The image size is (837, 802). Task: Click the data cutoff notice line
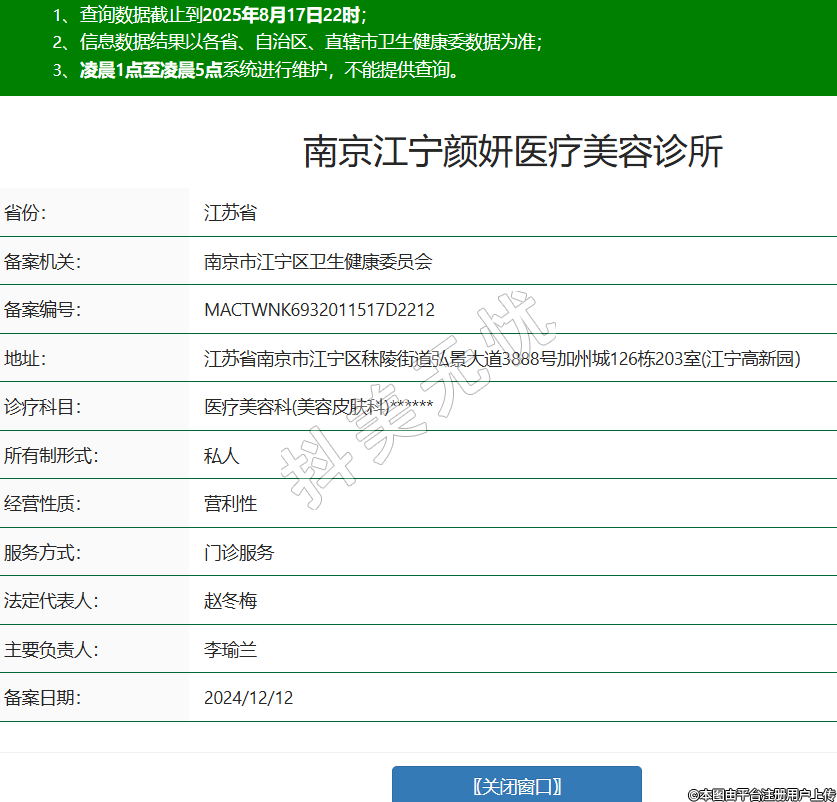click(210, 15)
